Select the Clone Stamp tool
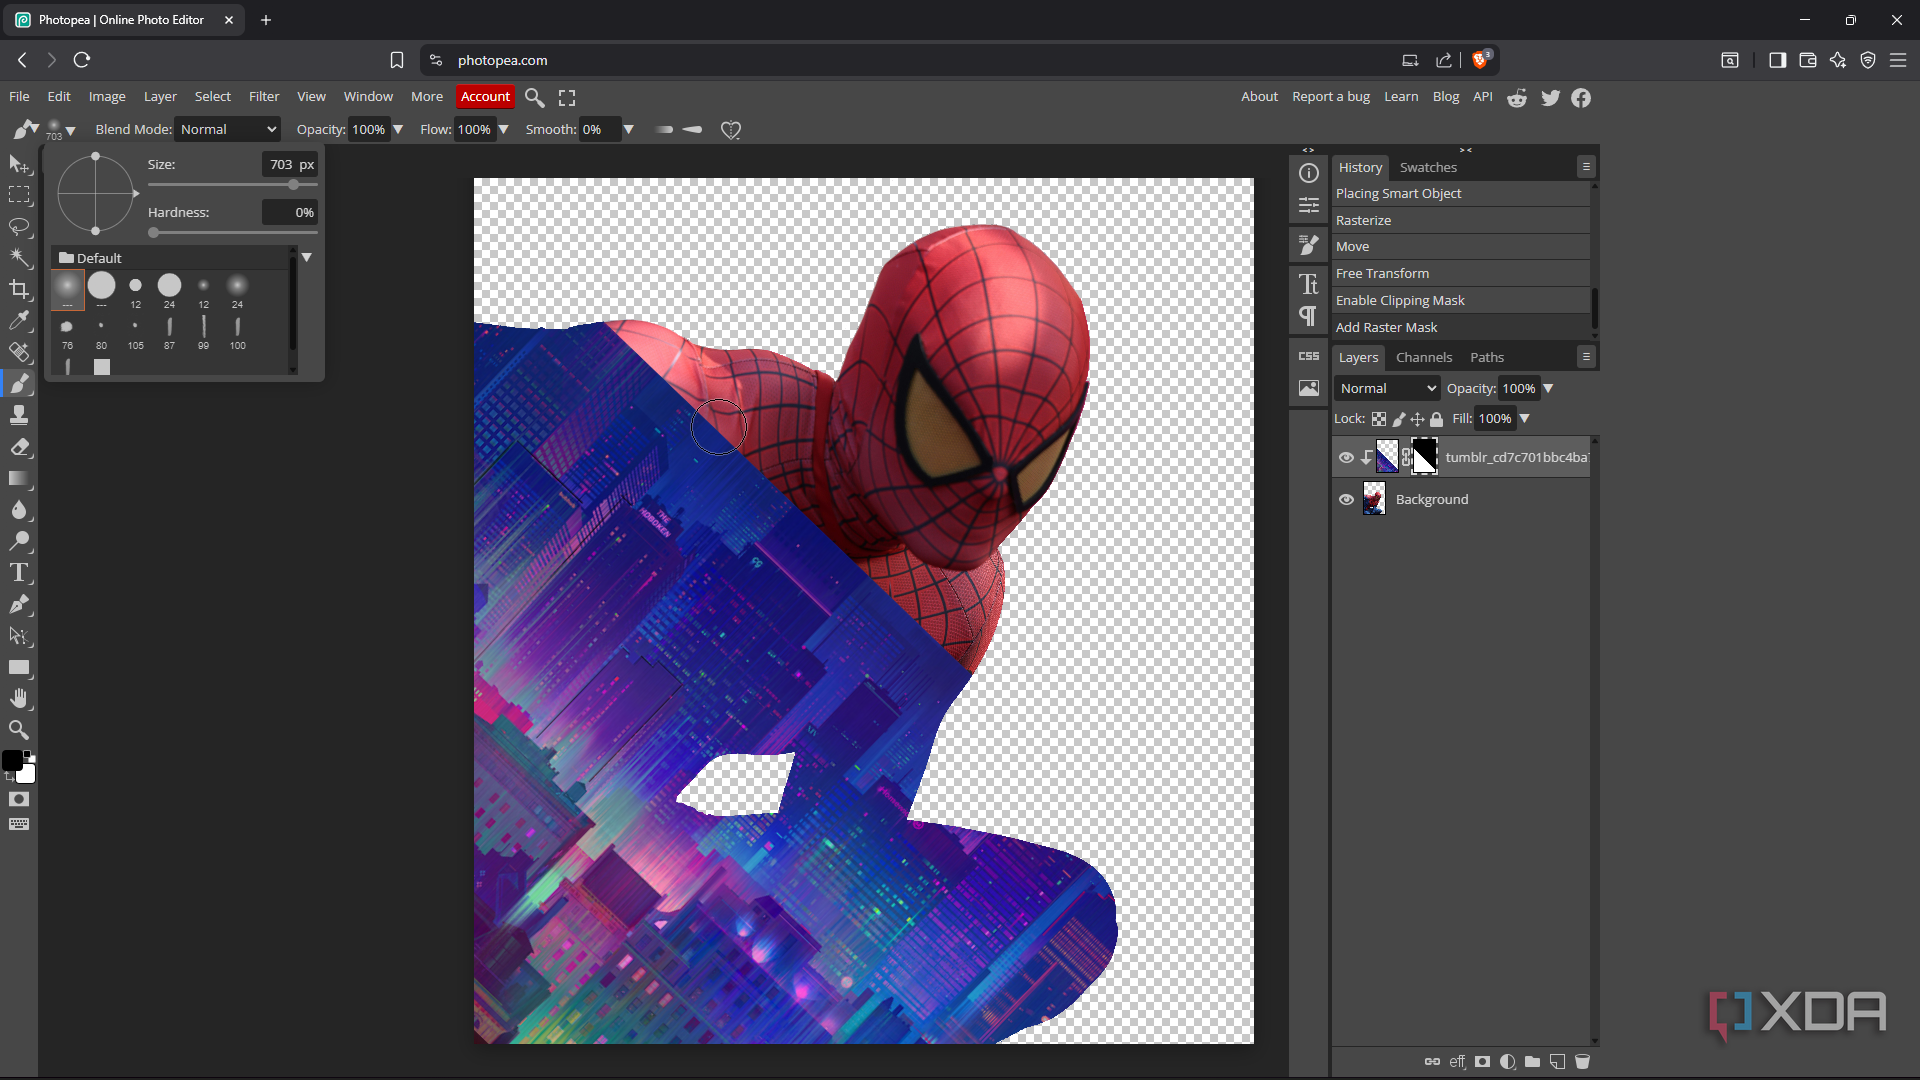 tap(19, 415)
